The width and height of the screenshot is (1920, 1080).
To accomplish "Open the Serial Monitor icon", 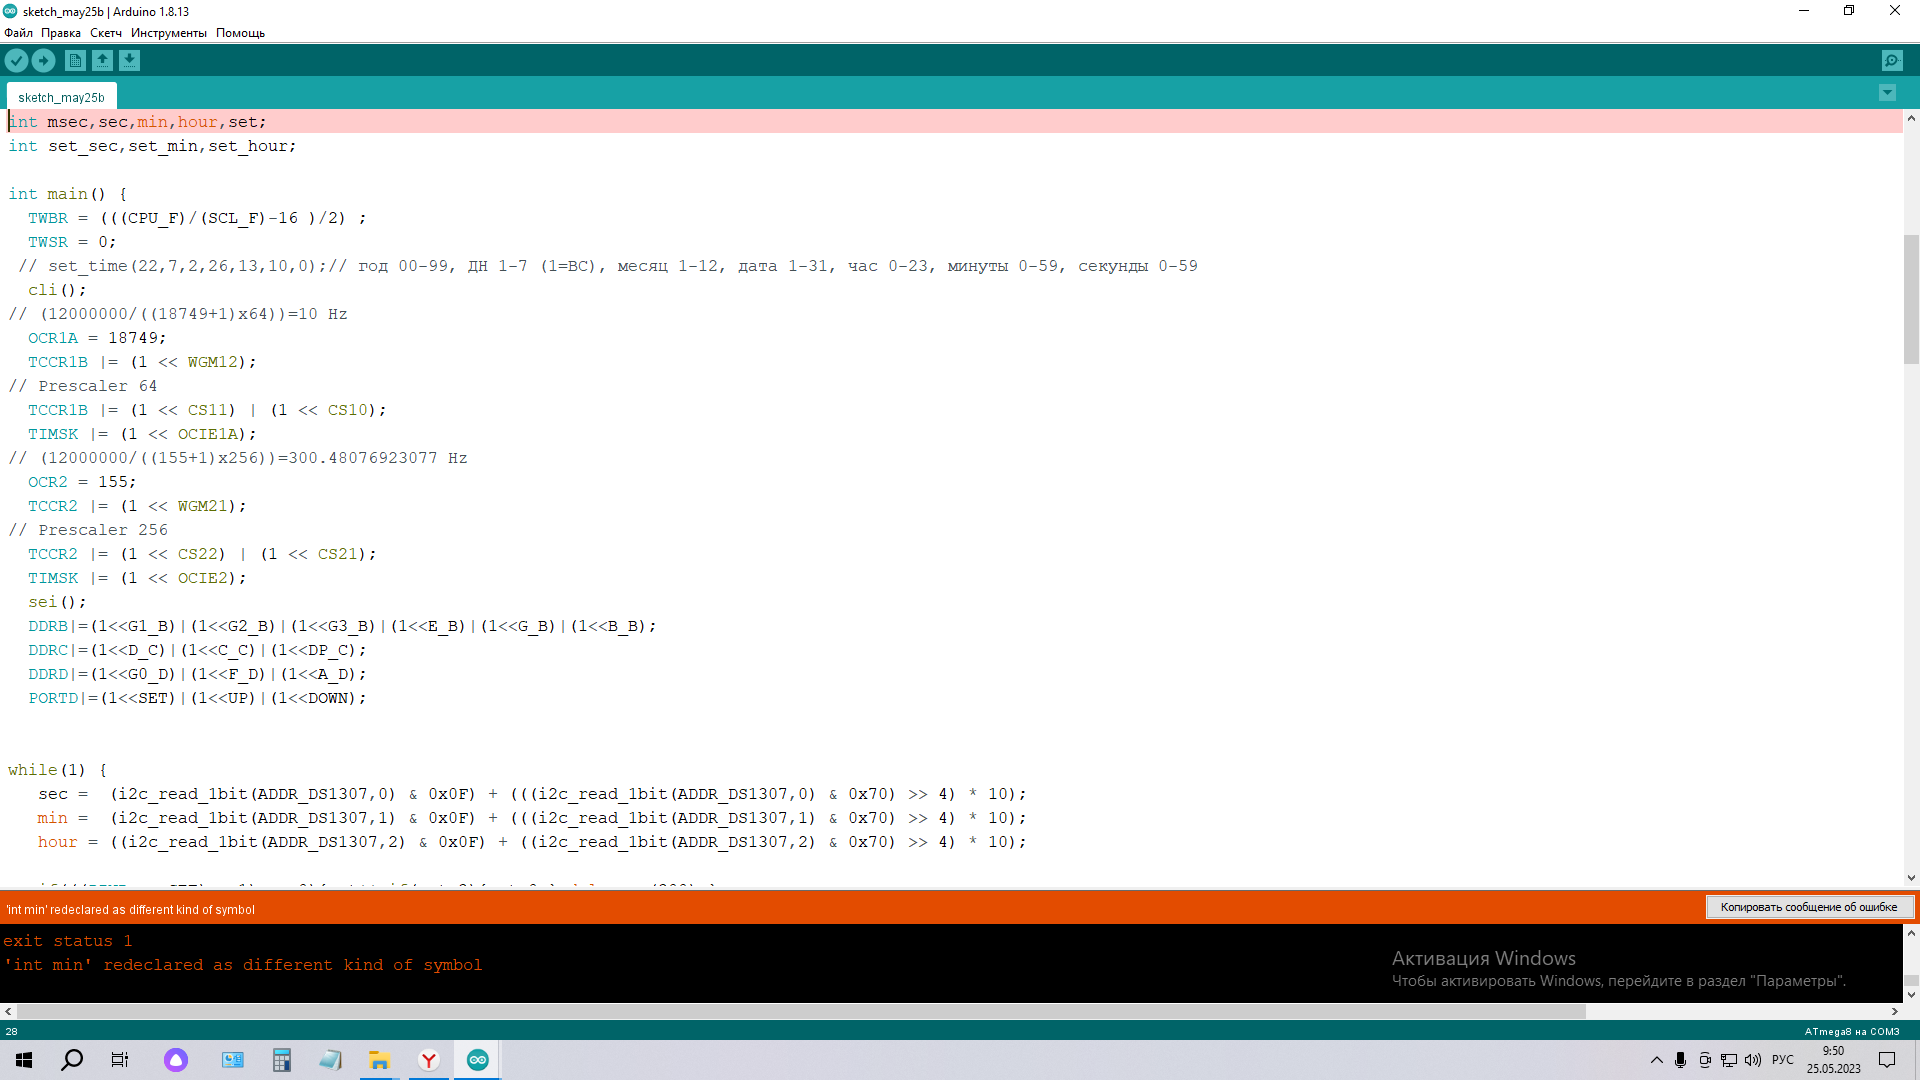I will (x=1892, y=61).
